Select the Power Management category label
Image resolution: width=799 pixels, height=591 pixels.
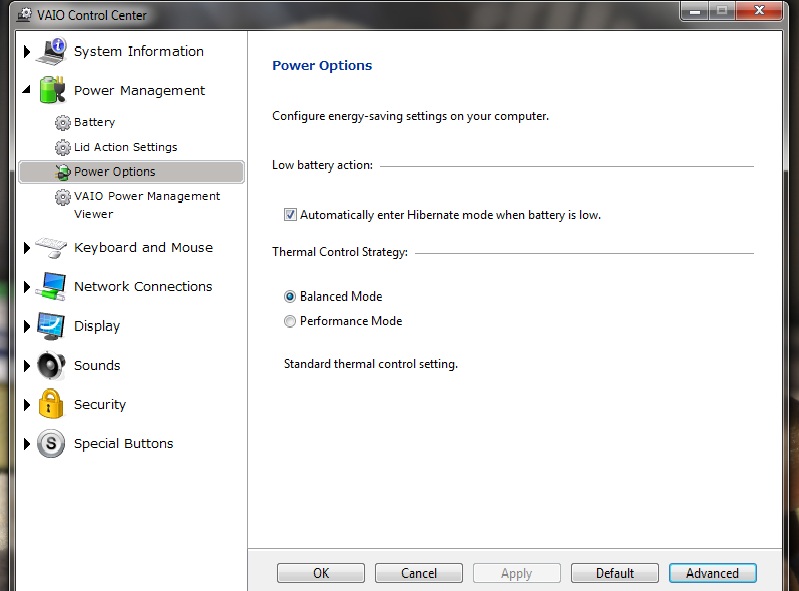(x=139, y=91)
